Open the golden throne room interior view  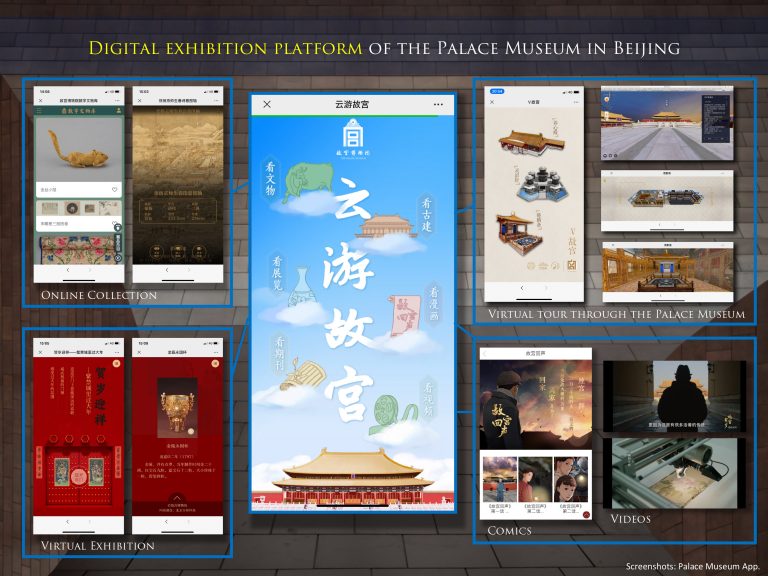coord(668,271)
